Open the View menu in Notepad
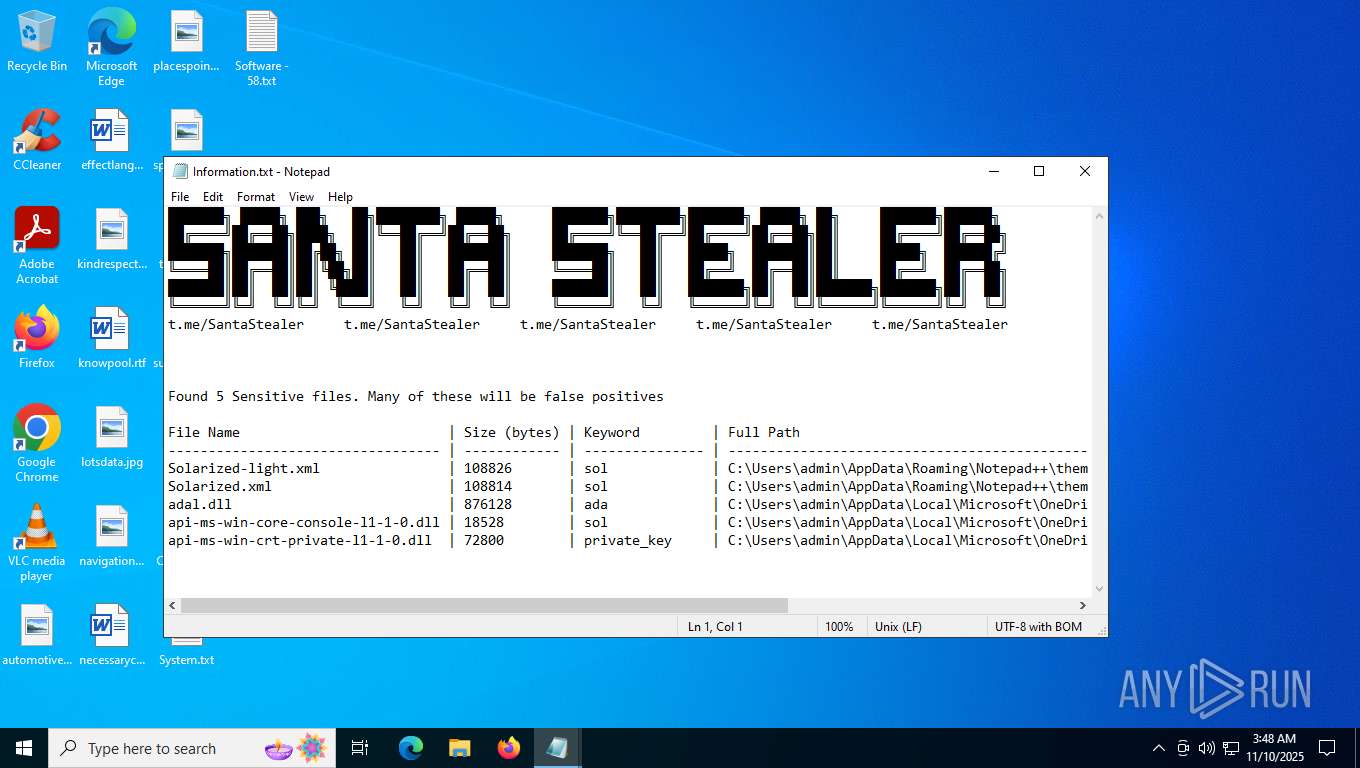 [301, 197]
